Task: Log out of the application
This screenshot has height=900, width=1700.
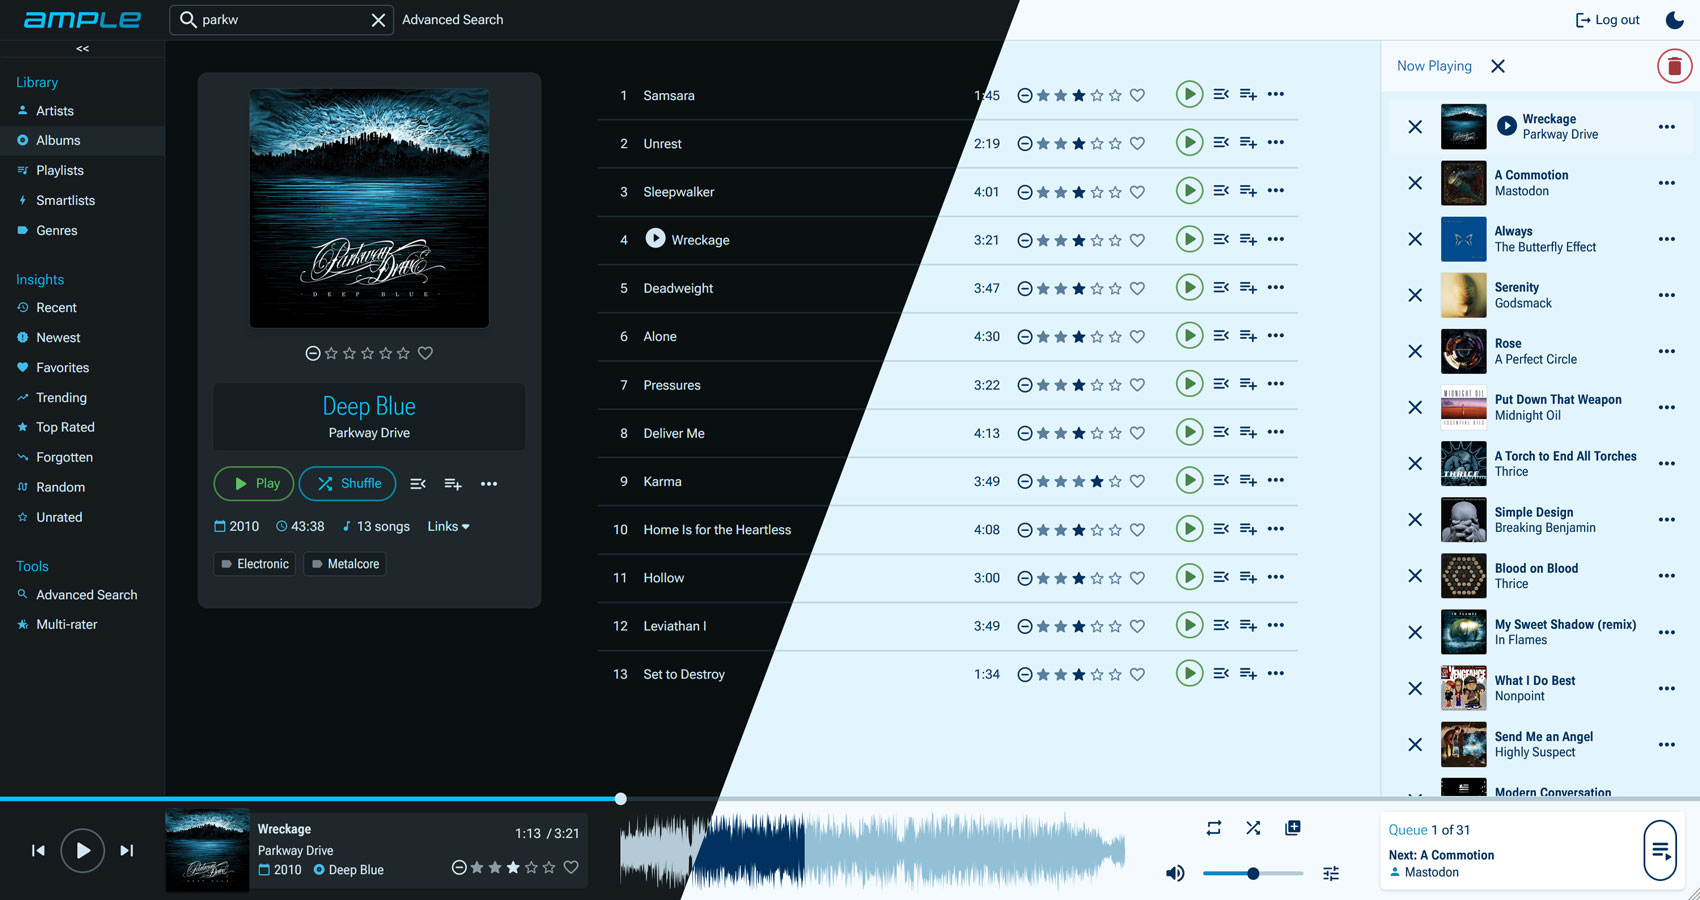Action: click(1606, 19)
